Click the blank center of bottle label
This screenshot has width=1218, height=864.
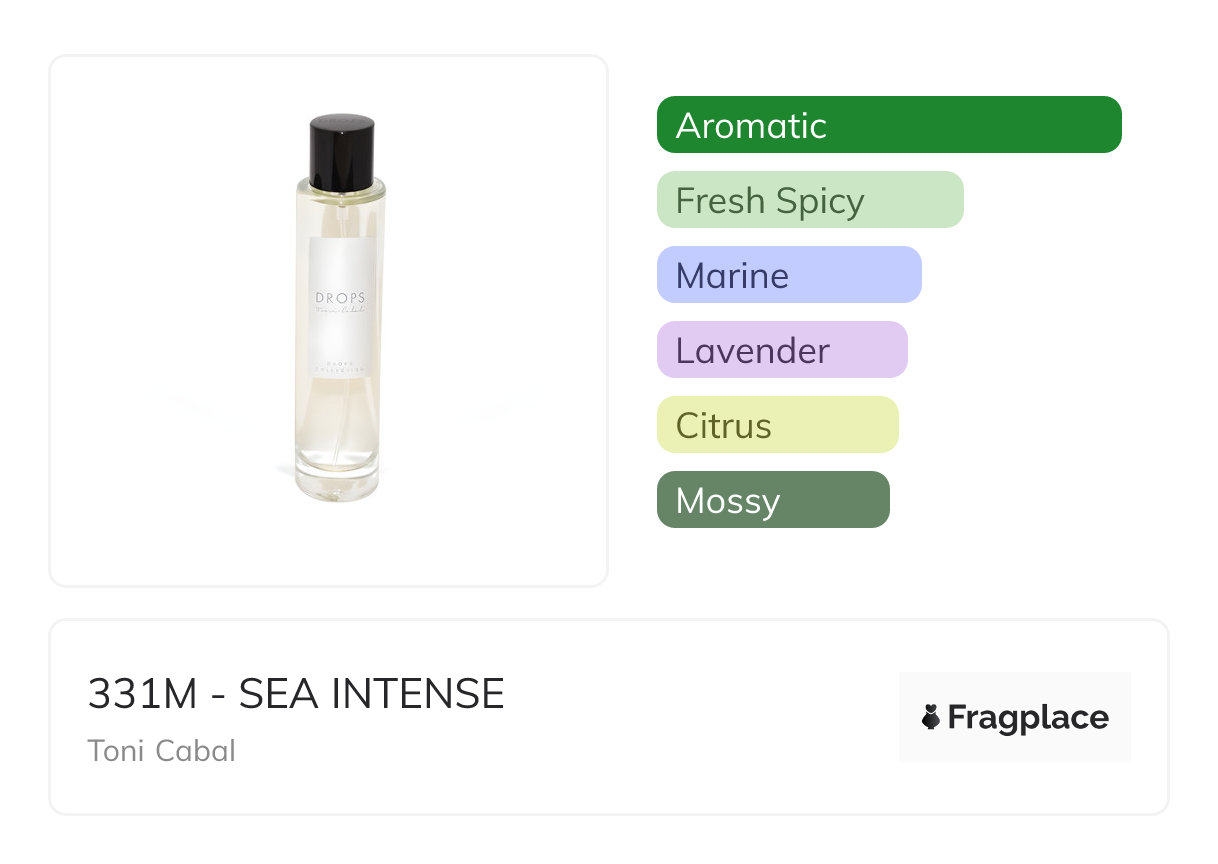(340, 338)
